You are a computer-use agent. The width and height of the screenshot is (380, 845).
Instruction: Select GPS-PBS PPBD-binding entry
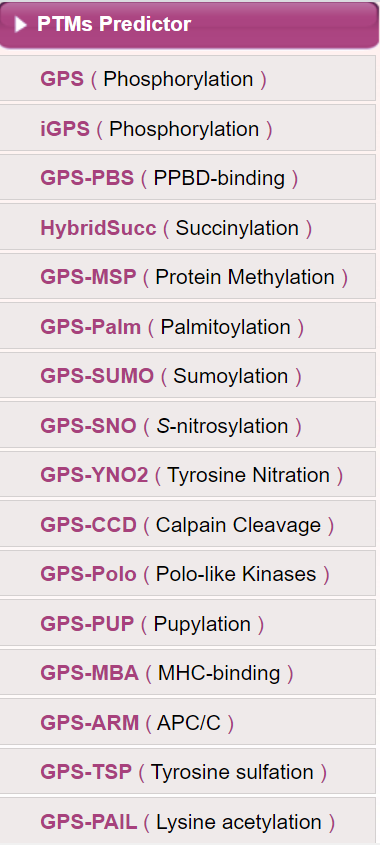[187, 177]
